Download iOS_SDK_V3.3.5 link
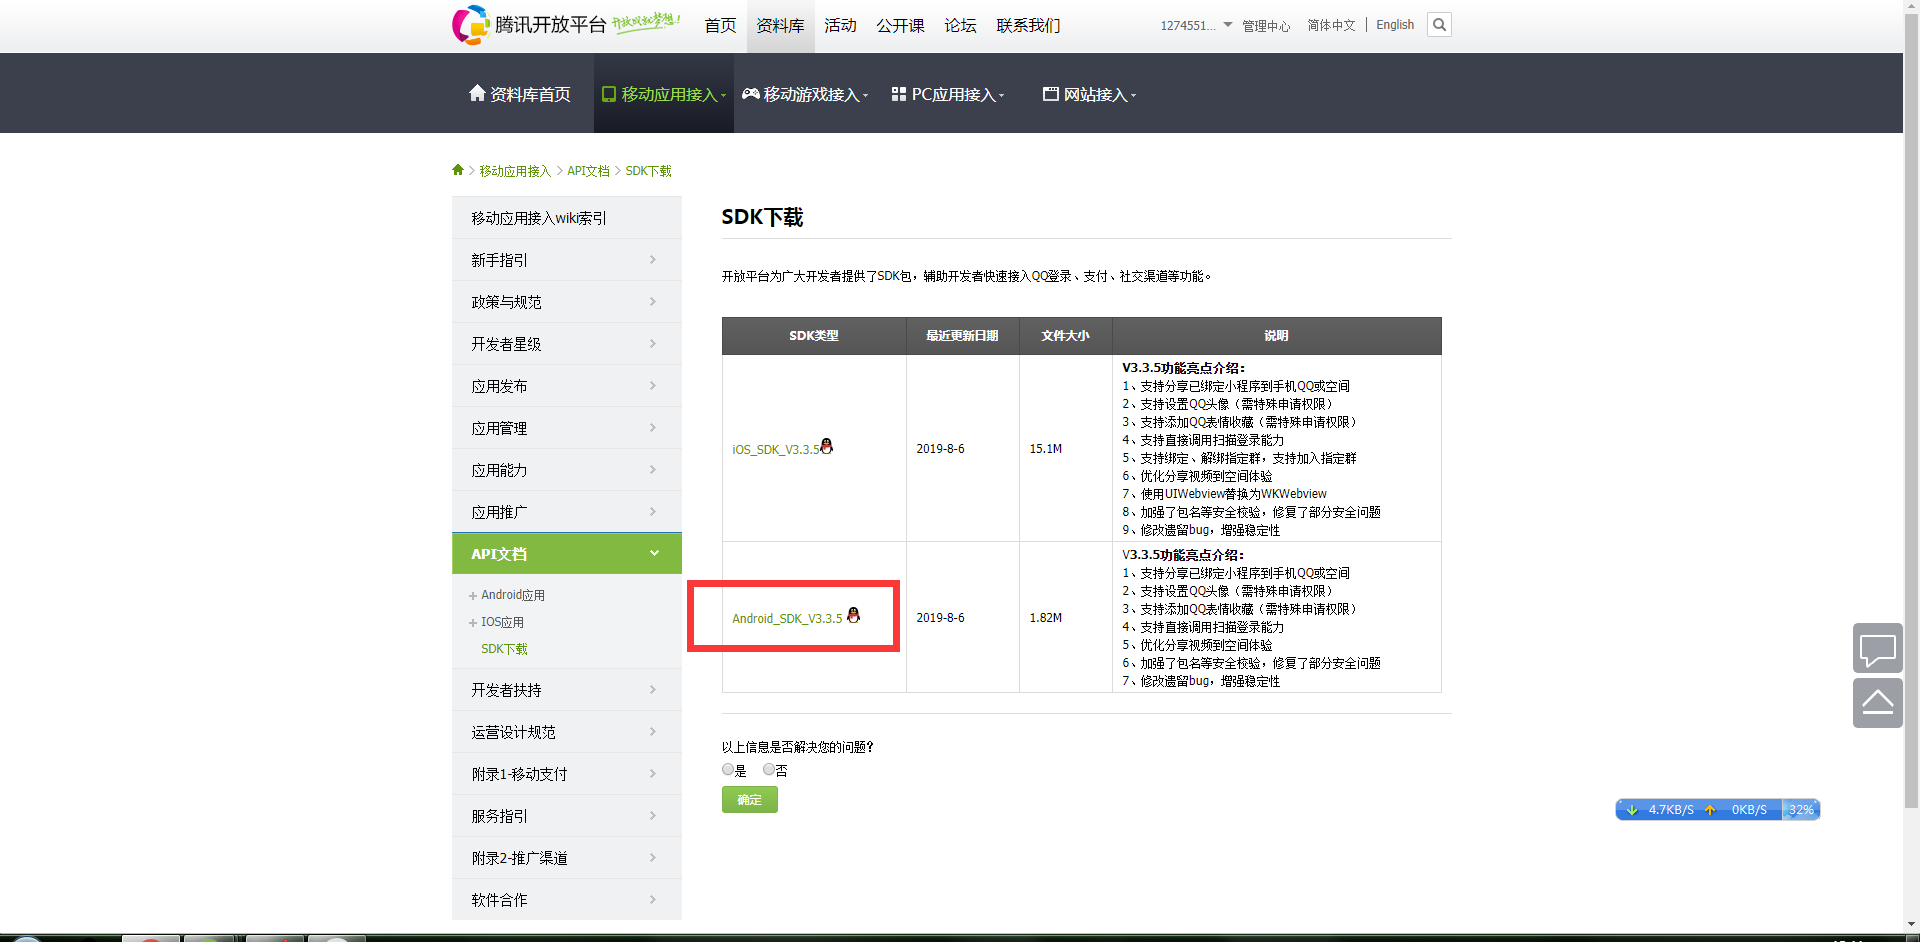Image resolution: width=1920 pixels, height=942 pixels. pyautogui.click(x=775, y=450)
